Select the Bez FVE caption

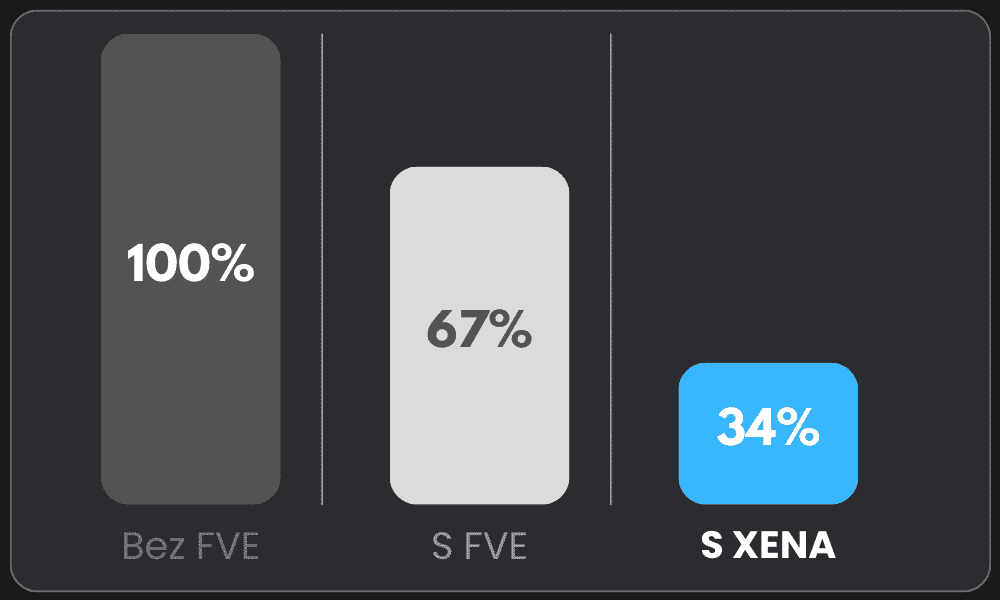(x=190, y=546)
